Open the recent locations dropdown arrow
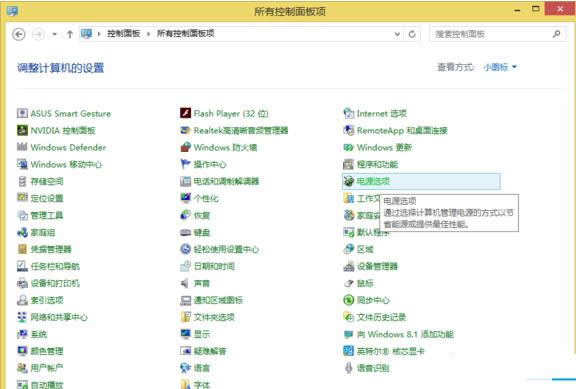Screen dimensions: 576x389 [x=55, y=34]
